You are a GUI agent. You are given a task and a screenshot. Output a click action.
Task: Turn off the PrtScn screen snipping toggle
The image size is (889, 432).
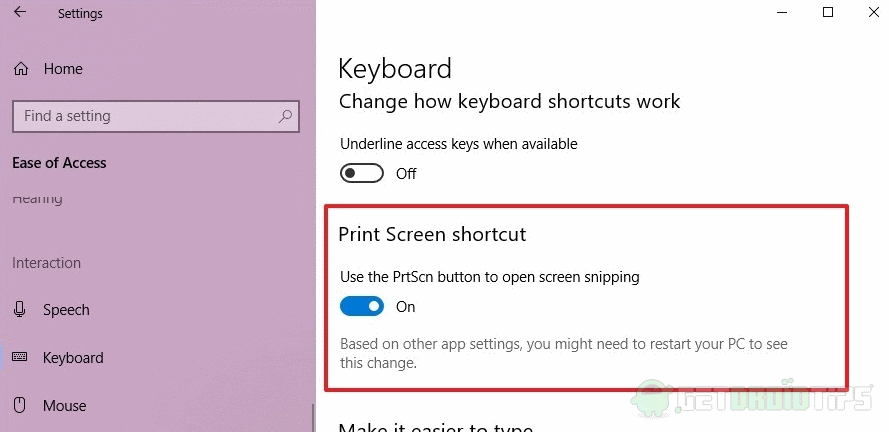[362, 307]
